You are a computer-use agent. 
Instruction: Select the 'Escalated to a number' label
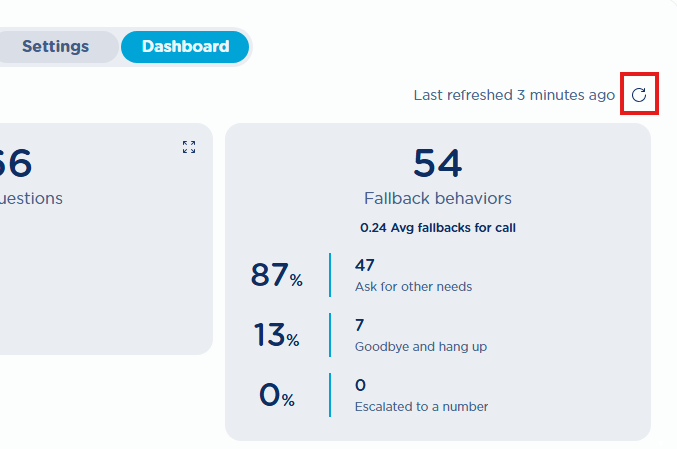click(x=421, y=407)
